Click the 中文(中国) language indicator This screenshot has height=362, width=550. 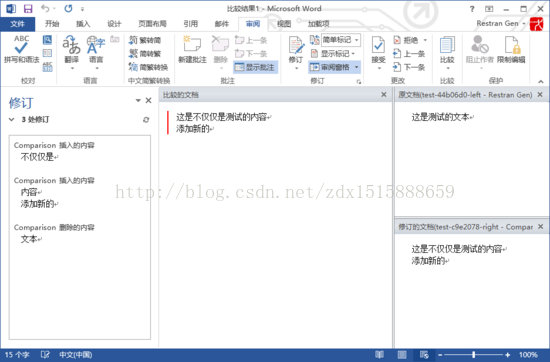point(75,355)
